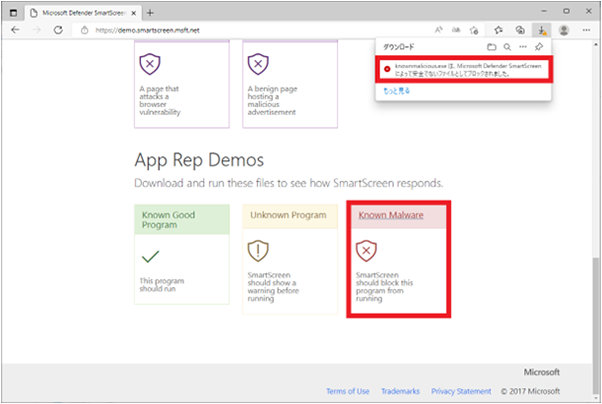The image size is (602, 404).
Task: Pin the downloads panel
Action: pos(539,47)
